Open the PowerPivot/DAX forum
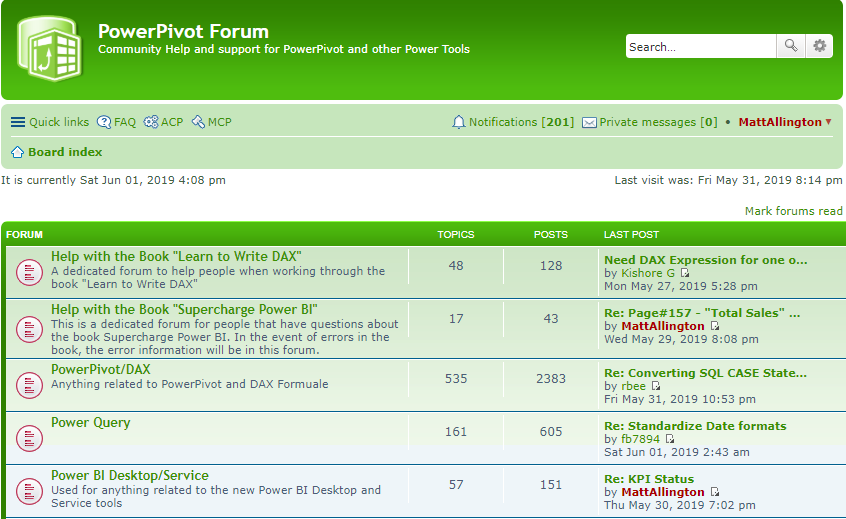 tap(100, 370)
